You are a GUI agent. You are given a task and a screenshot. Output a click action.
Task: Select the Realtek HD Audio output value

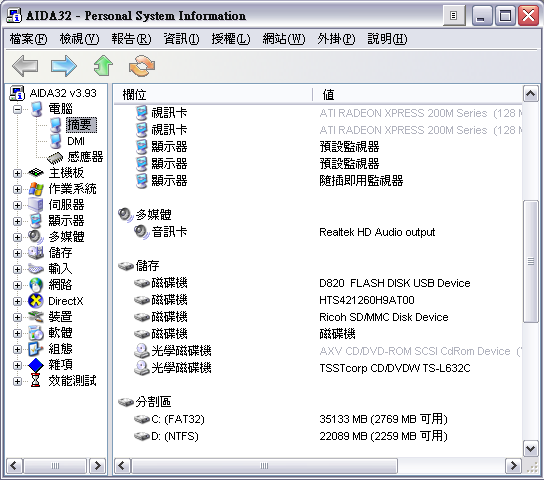pyautogui.click(x=377, y=232)
